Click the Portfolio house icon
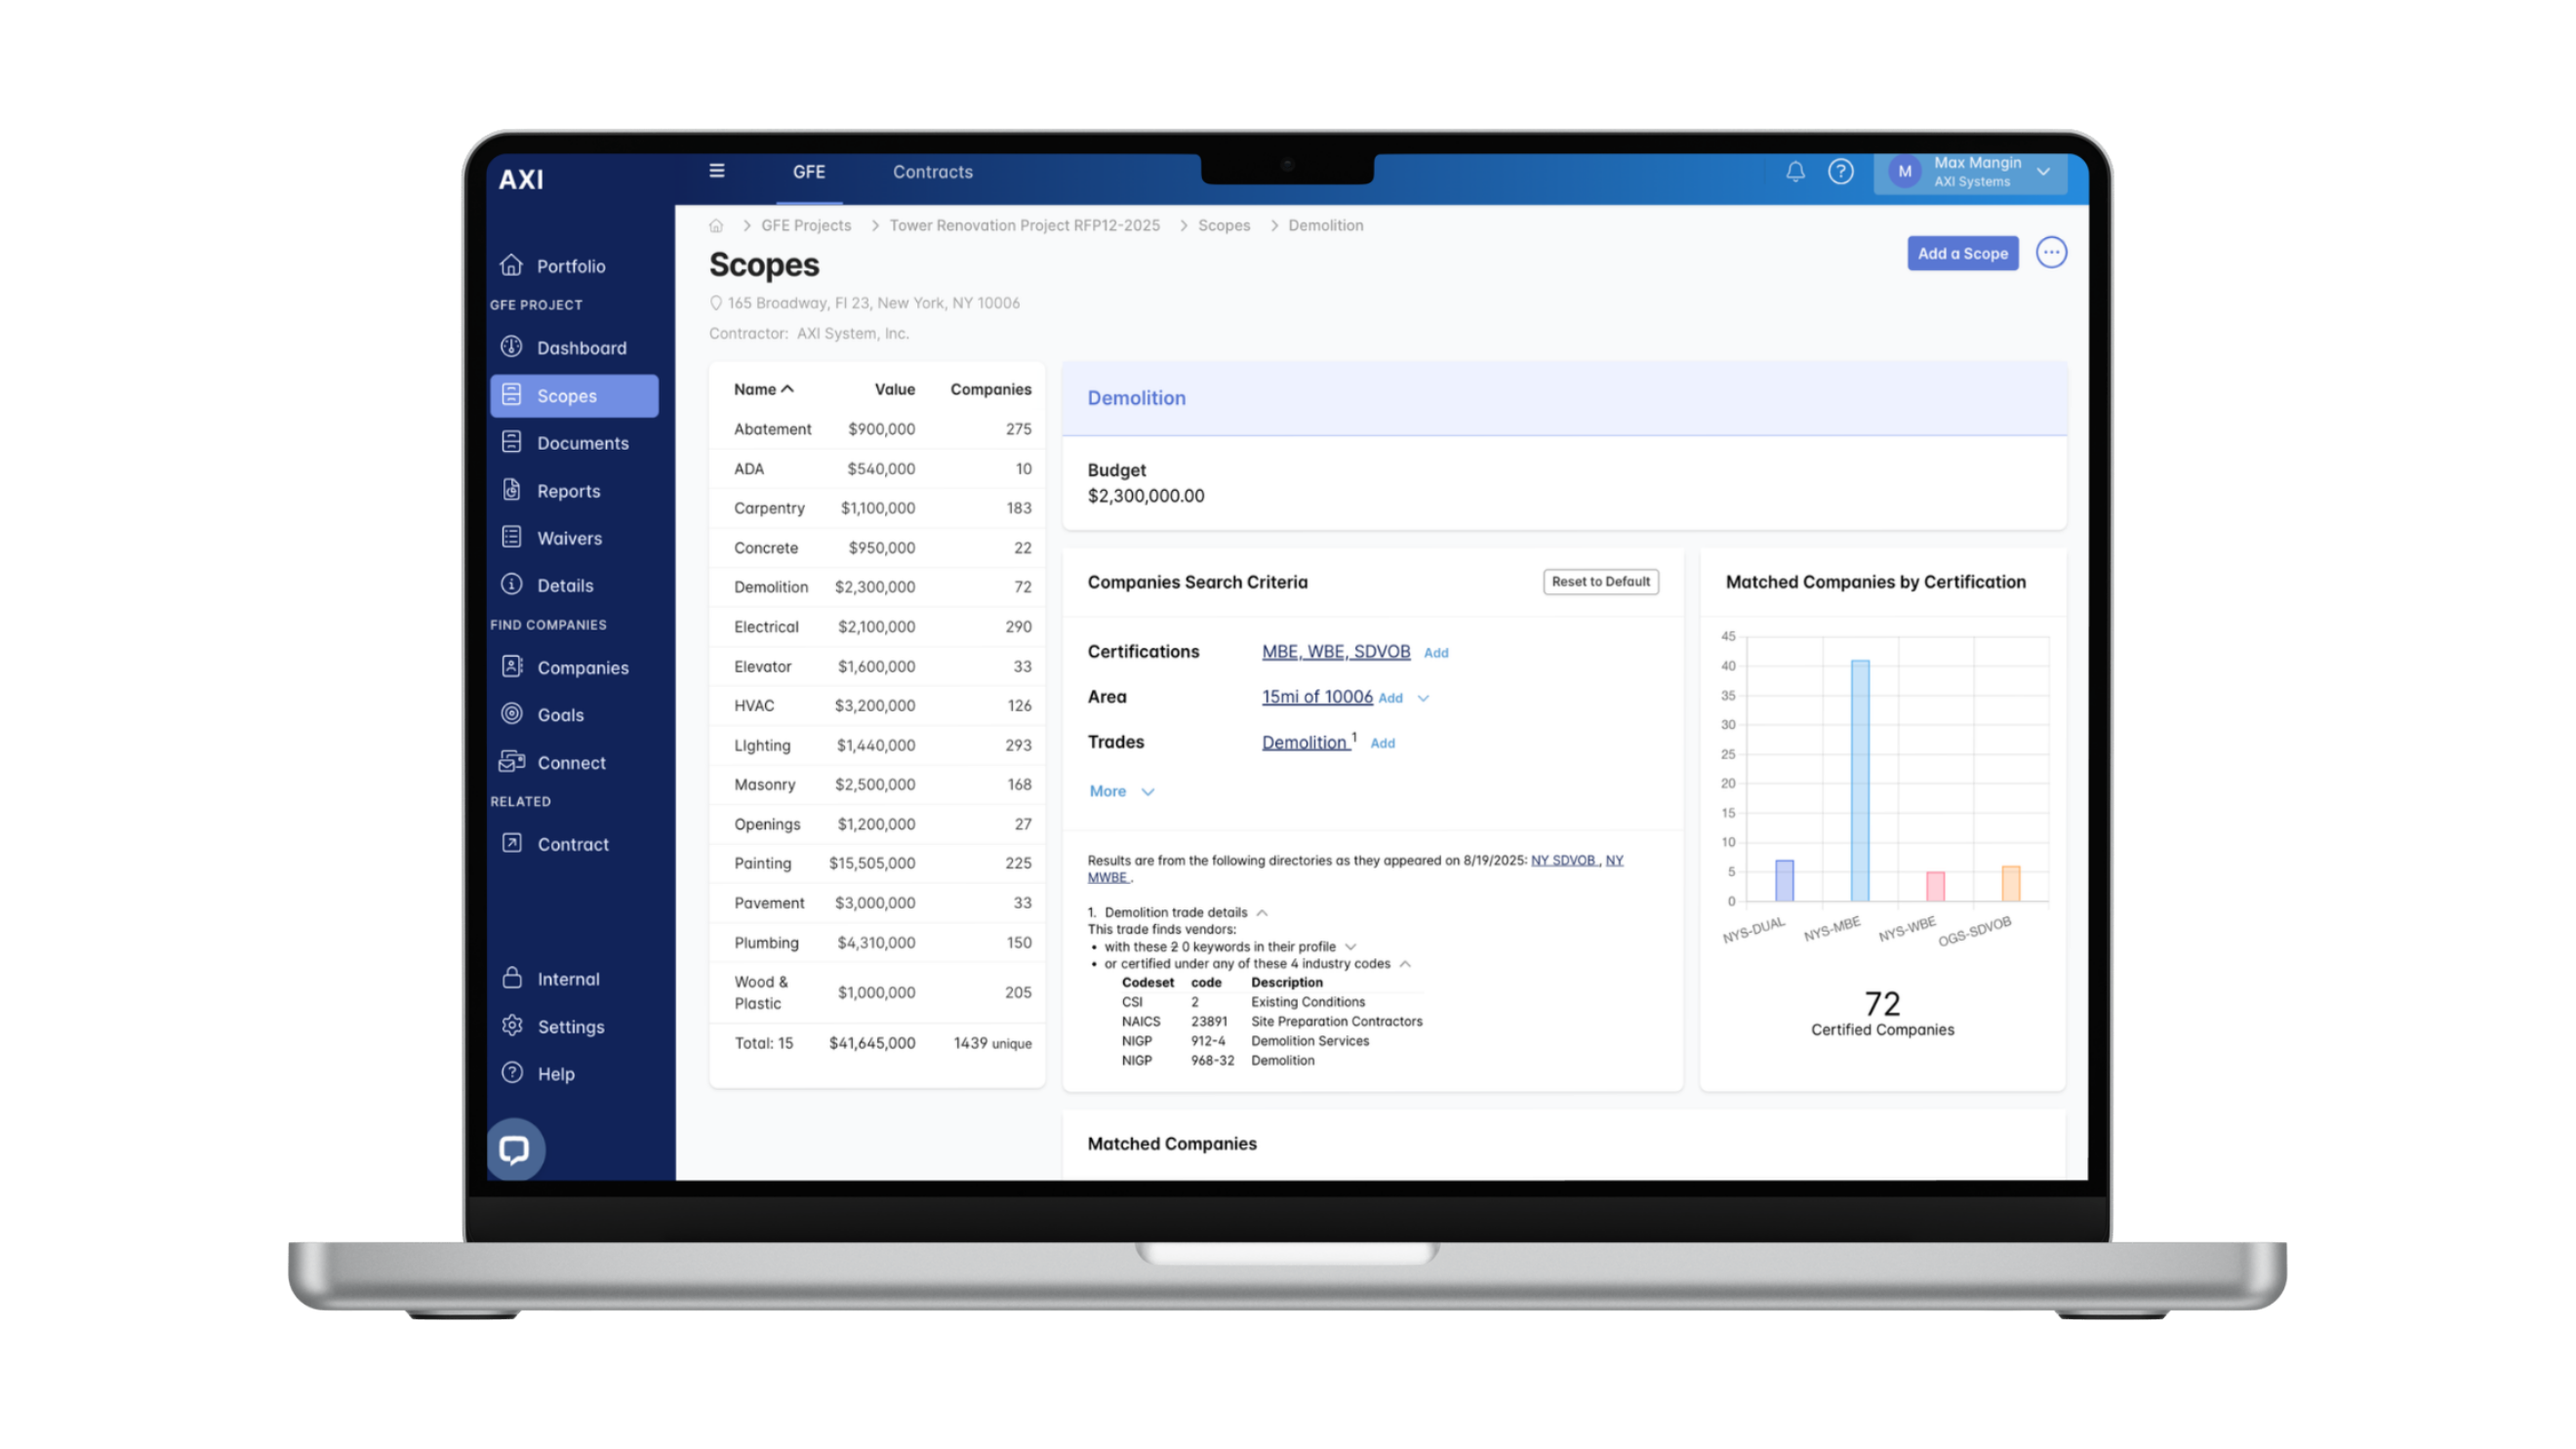 [x=512, y=265]
